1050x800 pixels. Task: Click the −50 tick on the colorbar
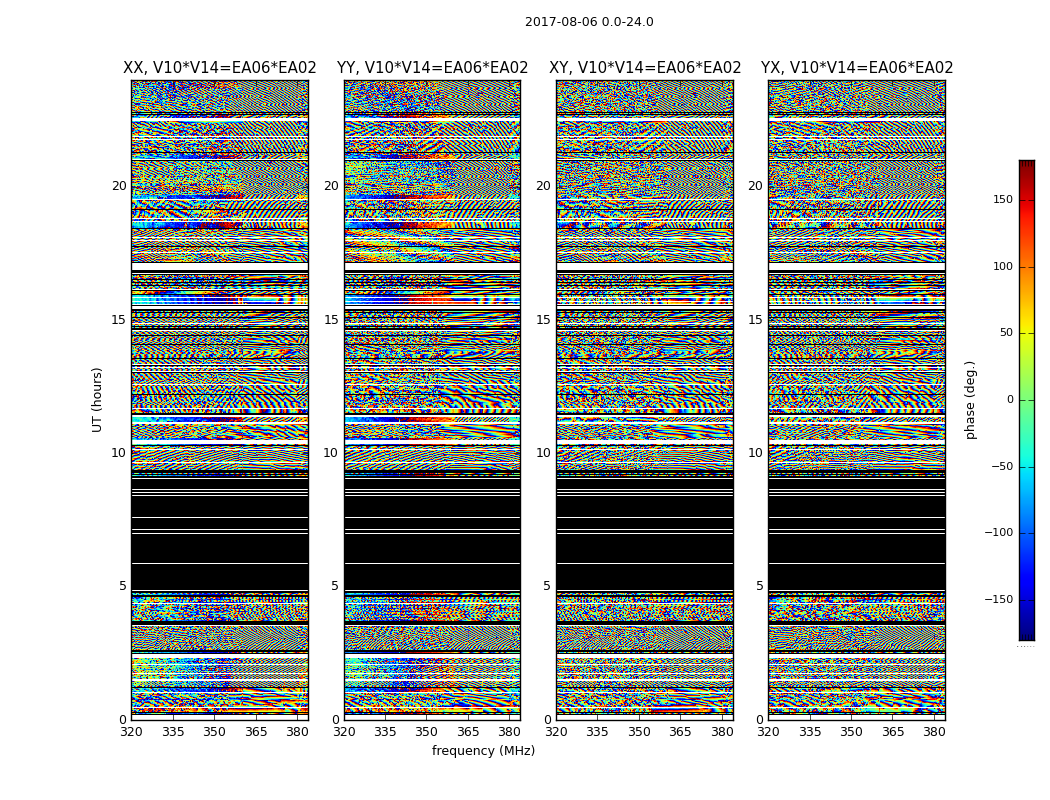(1002, 466)
